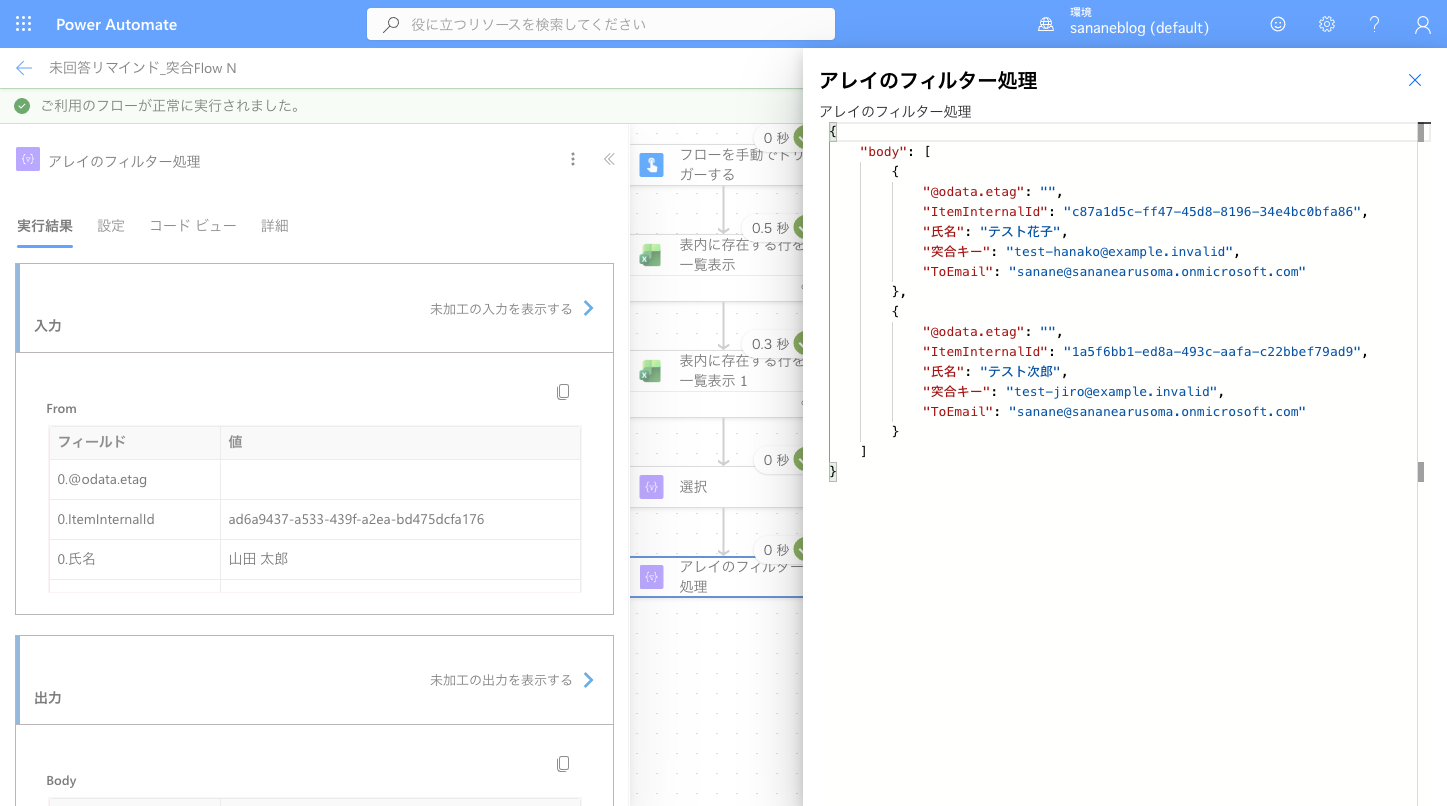Click the アレイのフィルター処理 flow step icon

click(651, 577)
